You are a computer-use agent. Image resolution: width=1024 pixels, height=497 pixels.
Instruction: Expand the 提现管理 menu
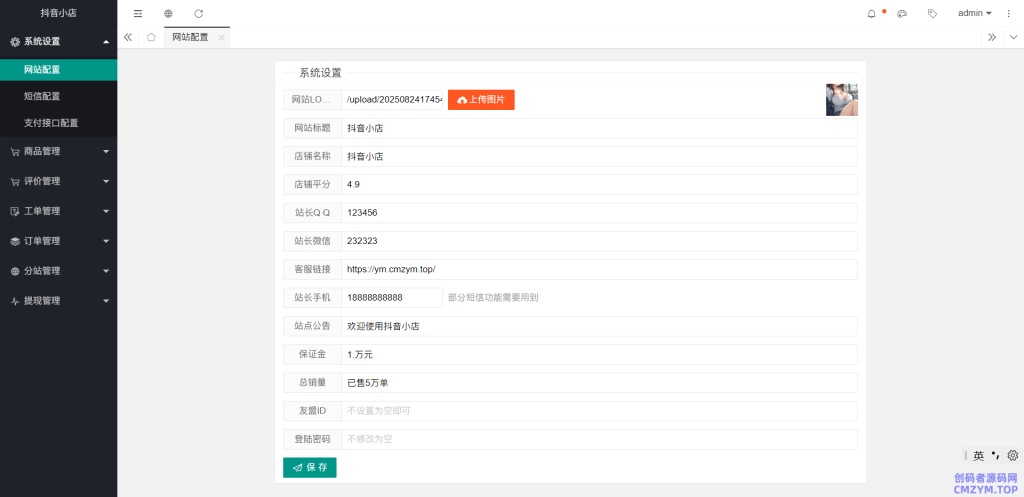(x=59, y=301)
